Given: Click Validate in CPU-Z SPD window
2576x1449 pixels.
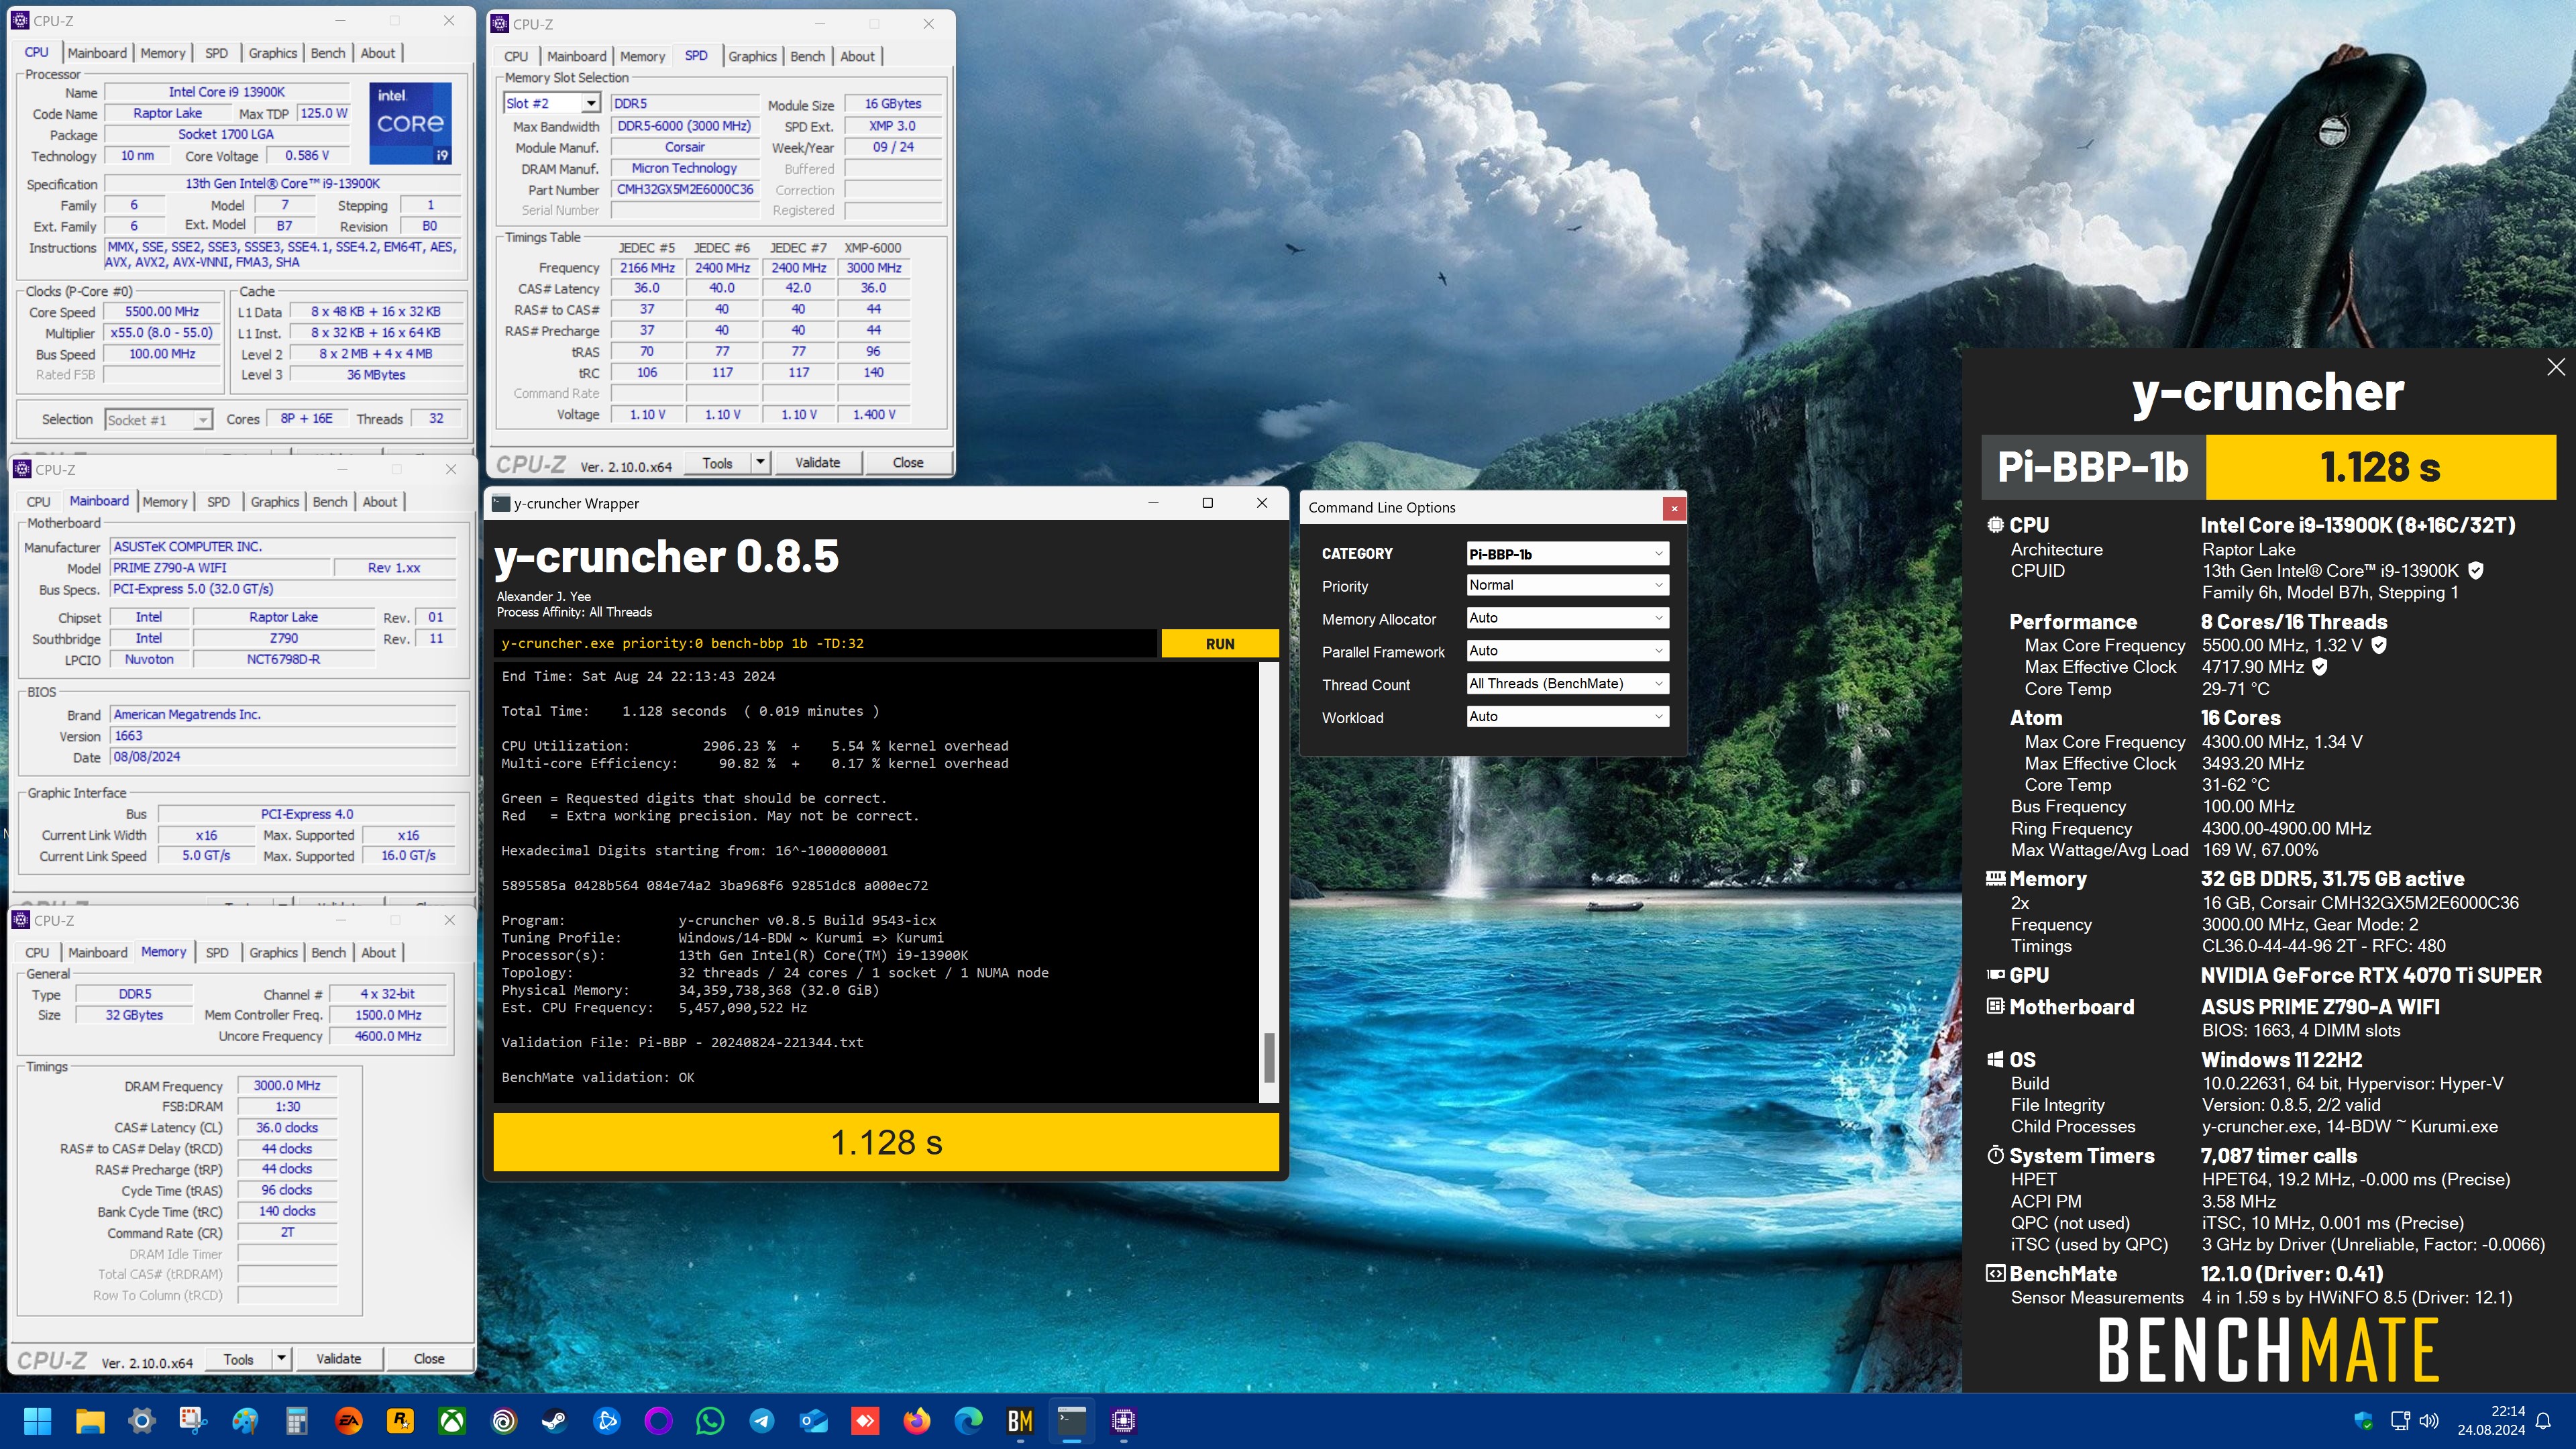Looking at the screenshot, I should (x=817, y=462).
